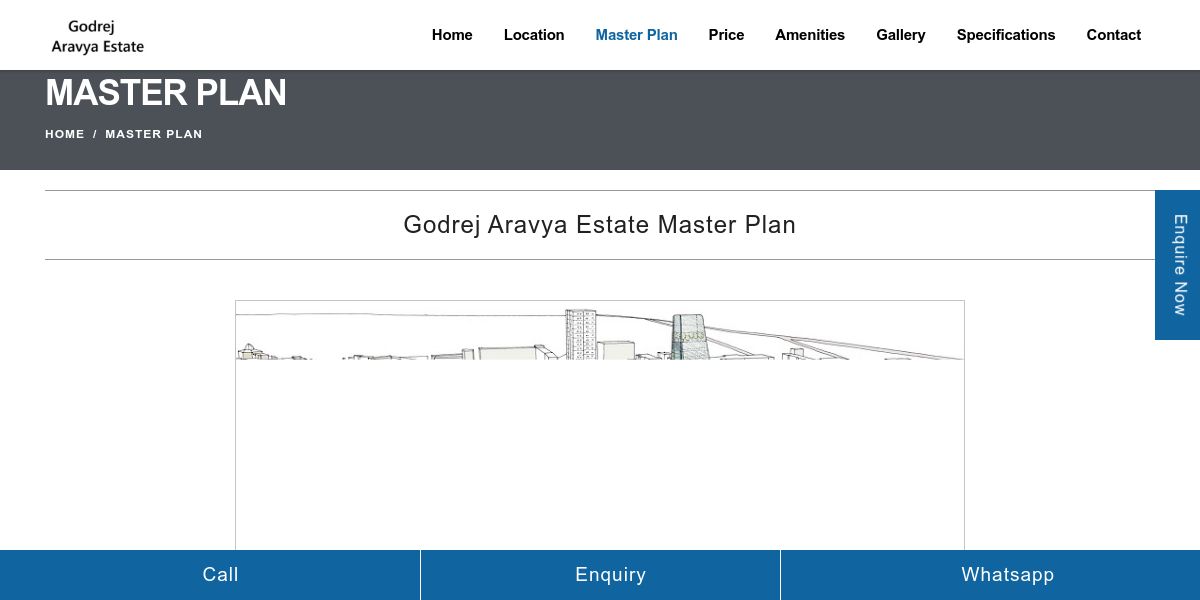Open the Enquiry button in bottom bar

tap(600, 575)
